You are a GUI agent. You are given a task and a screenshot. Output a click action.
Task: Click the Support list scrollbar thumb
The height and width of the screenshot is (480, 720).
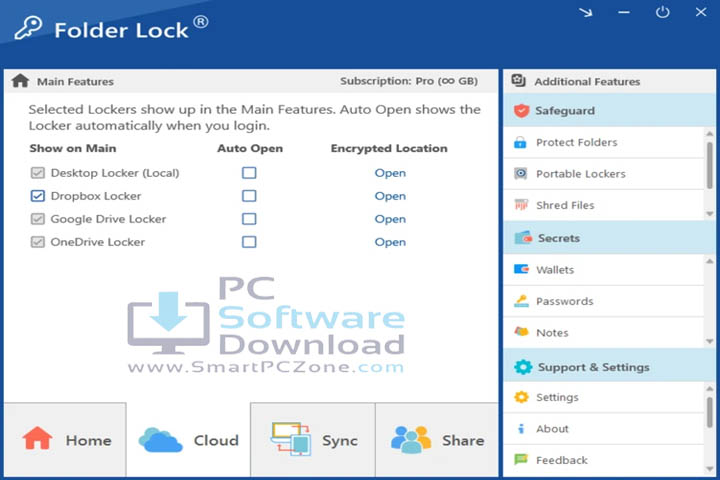tap(710, 412)
